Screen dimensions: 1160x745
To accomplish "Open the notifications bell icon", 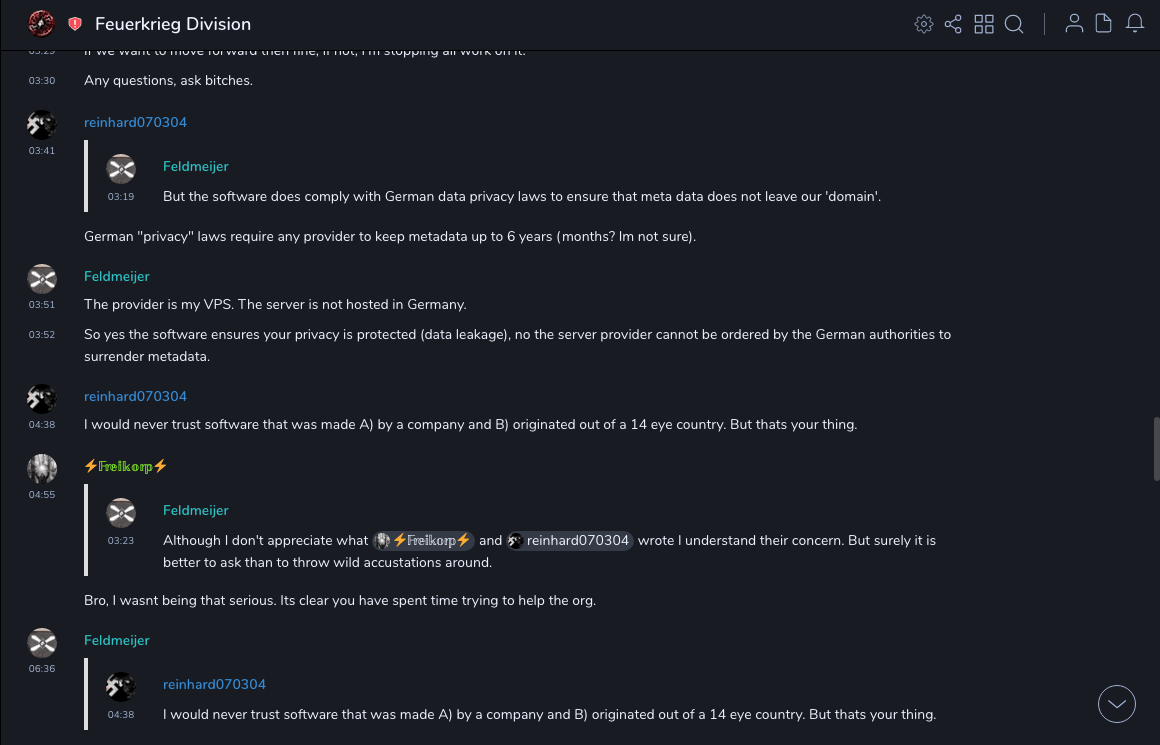I will tap(1135, 24).
